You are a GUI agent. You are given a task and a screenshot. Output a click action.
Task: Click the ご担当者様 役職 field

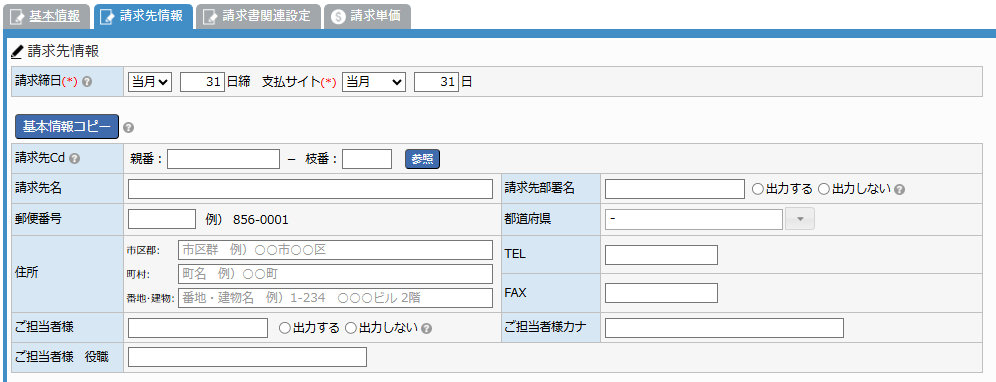click(248, 357)
